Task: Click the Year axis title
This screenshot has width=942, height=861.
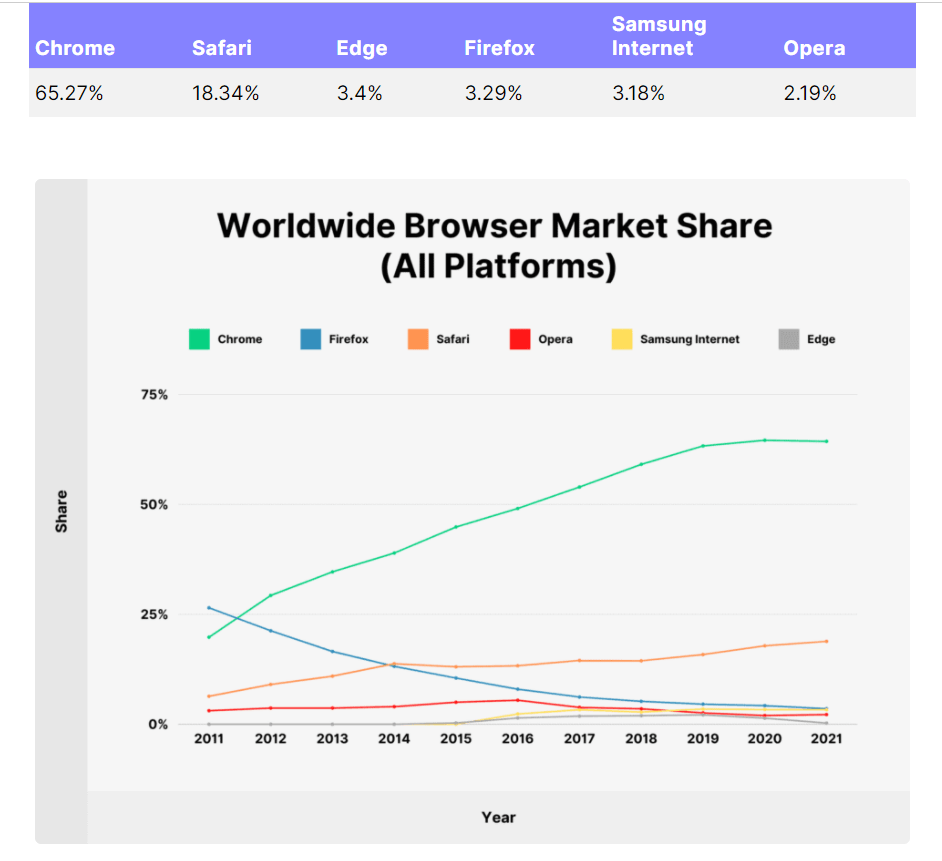Action: click(499, 818)
